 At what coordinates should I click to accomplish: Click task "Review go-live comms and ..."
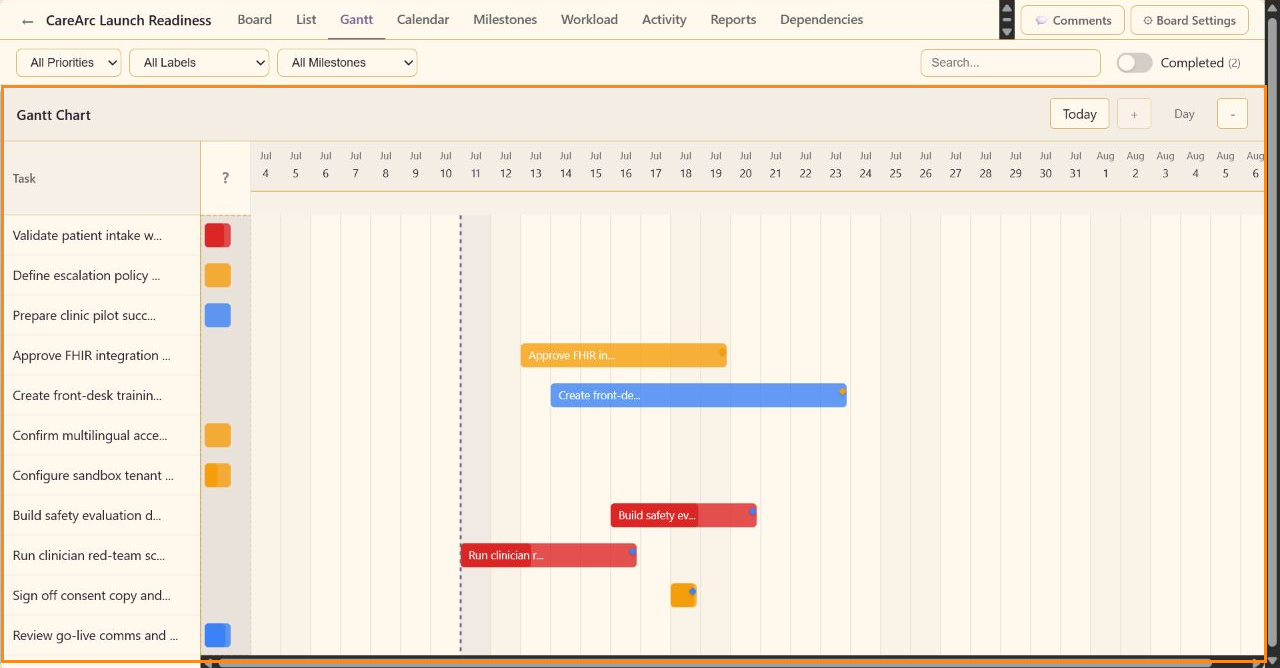[x=95, y=635]
